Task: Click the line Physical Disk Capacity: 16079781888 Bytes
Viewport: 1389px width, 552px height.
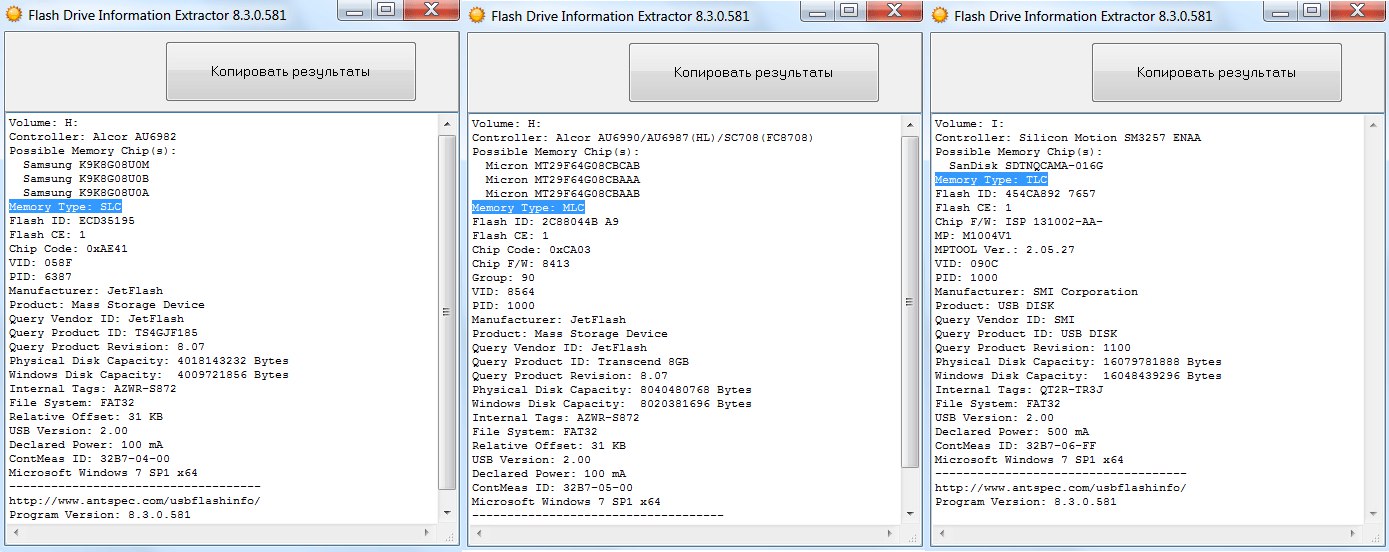Action: click(x=1078, y=360)
